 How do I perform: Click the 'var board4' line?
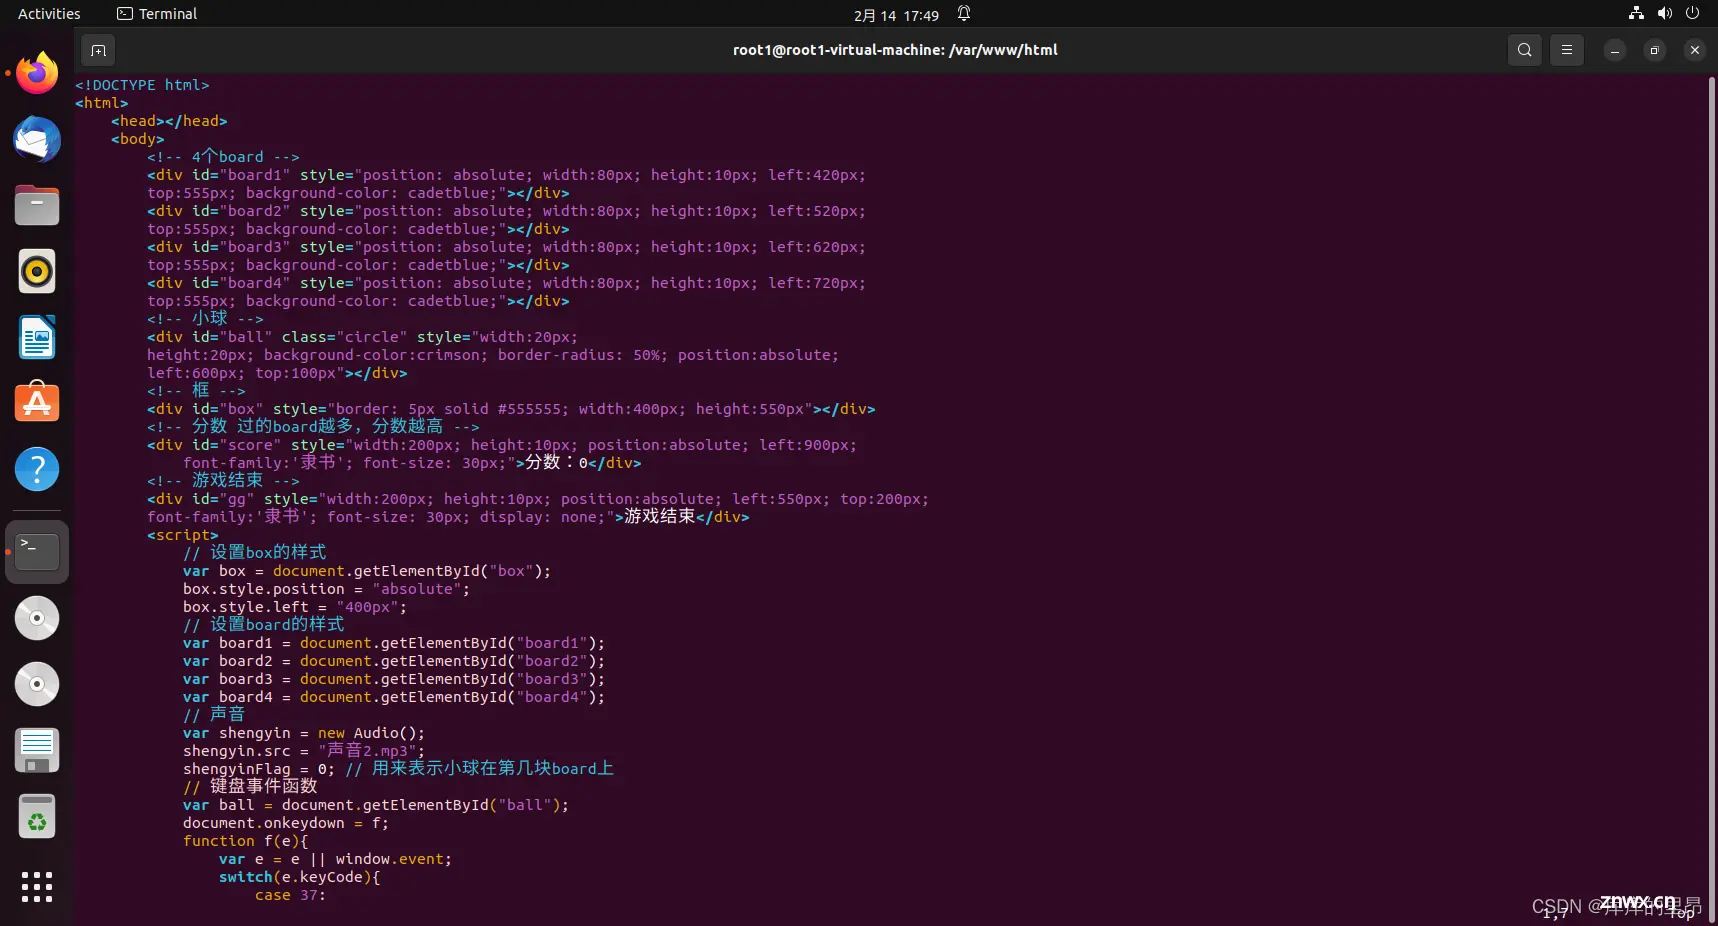(394, 697)
